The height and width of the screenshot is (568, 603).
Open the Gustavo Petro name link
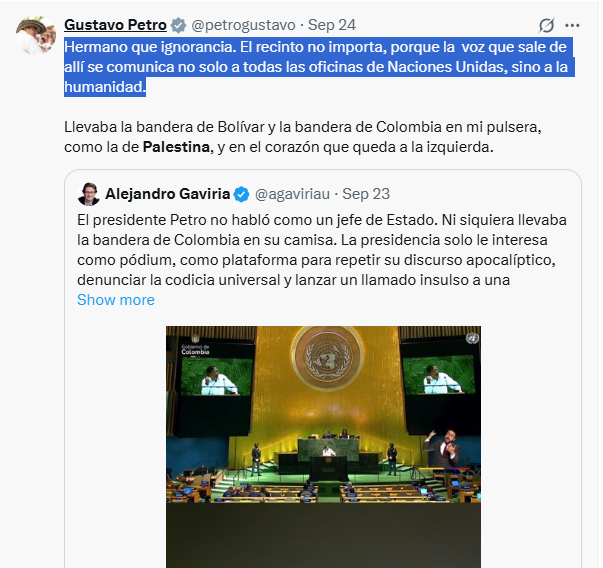pyautogui.click(x=115, y=25)
